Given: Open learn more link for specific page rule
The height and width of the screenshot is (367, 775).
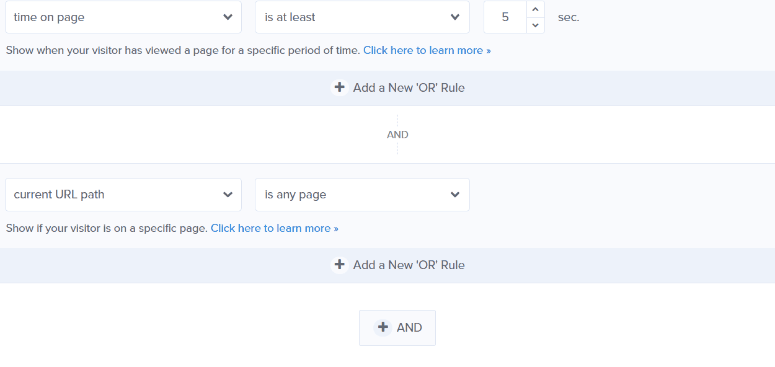Looking at the screenshot, I should pyautogui.click(x=274, y=228).
